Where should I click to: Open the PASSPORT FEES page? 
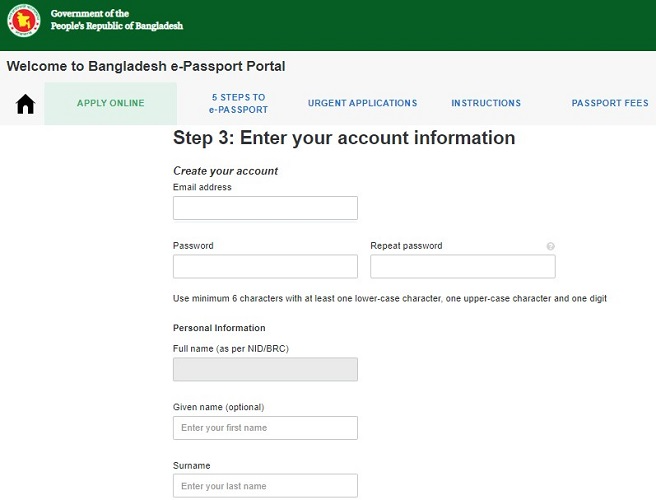[x=610, y=103]
